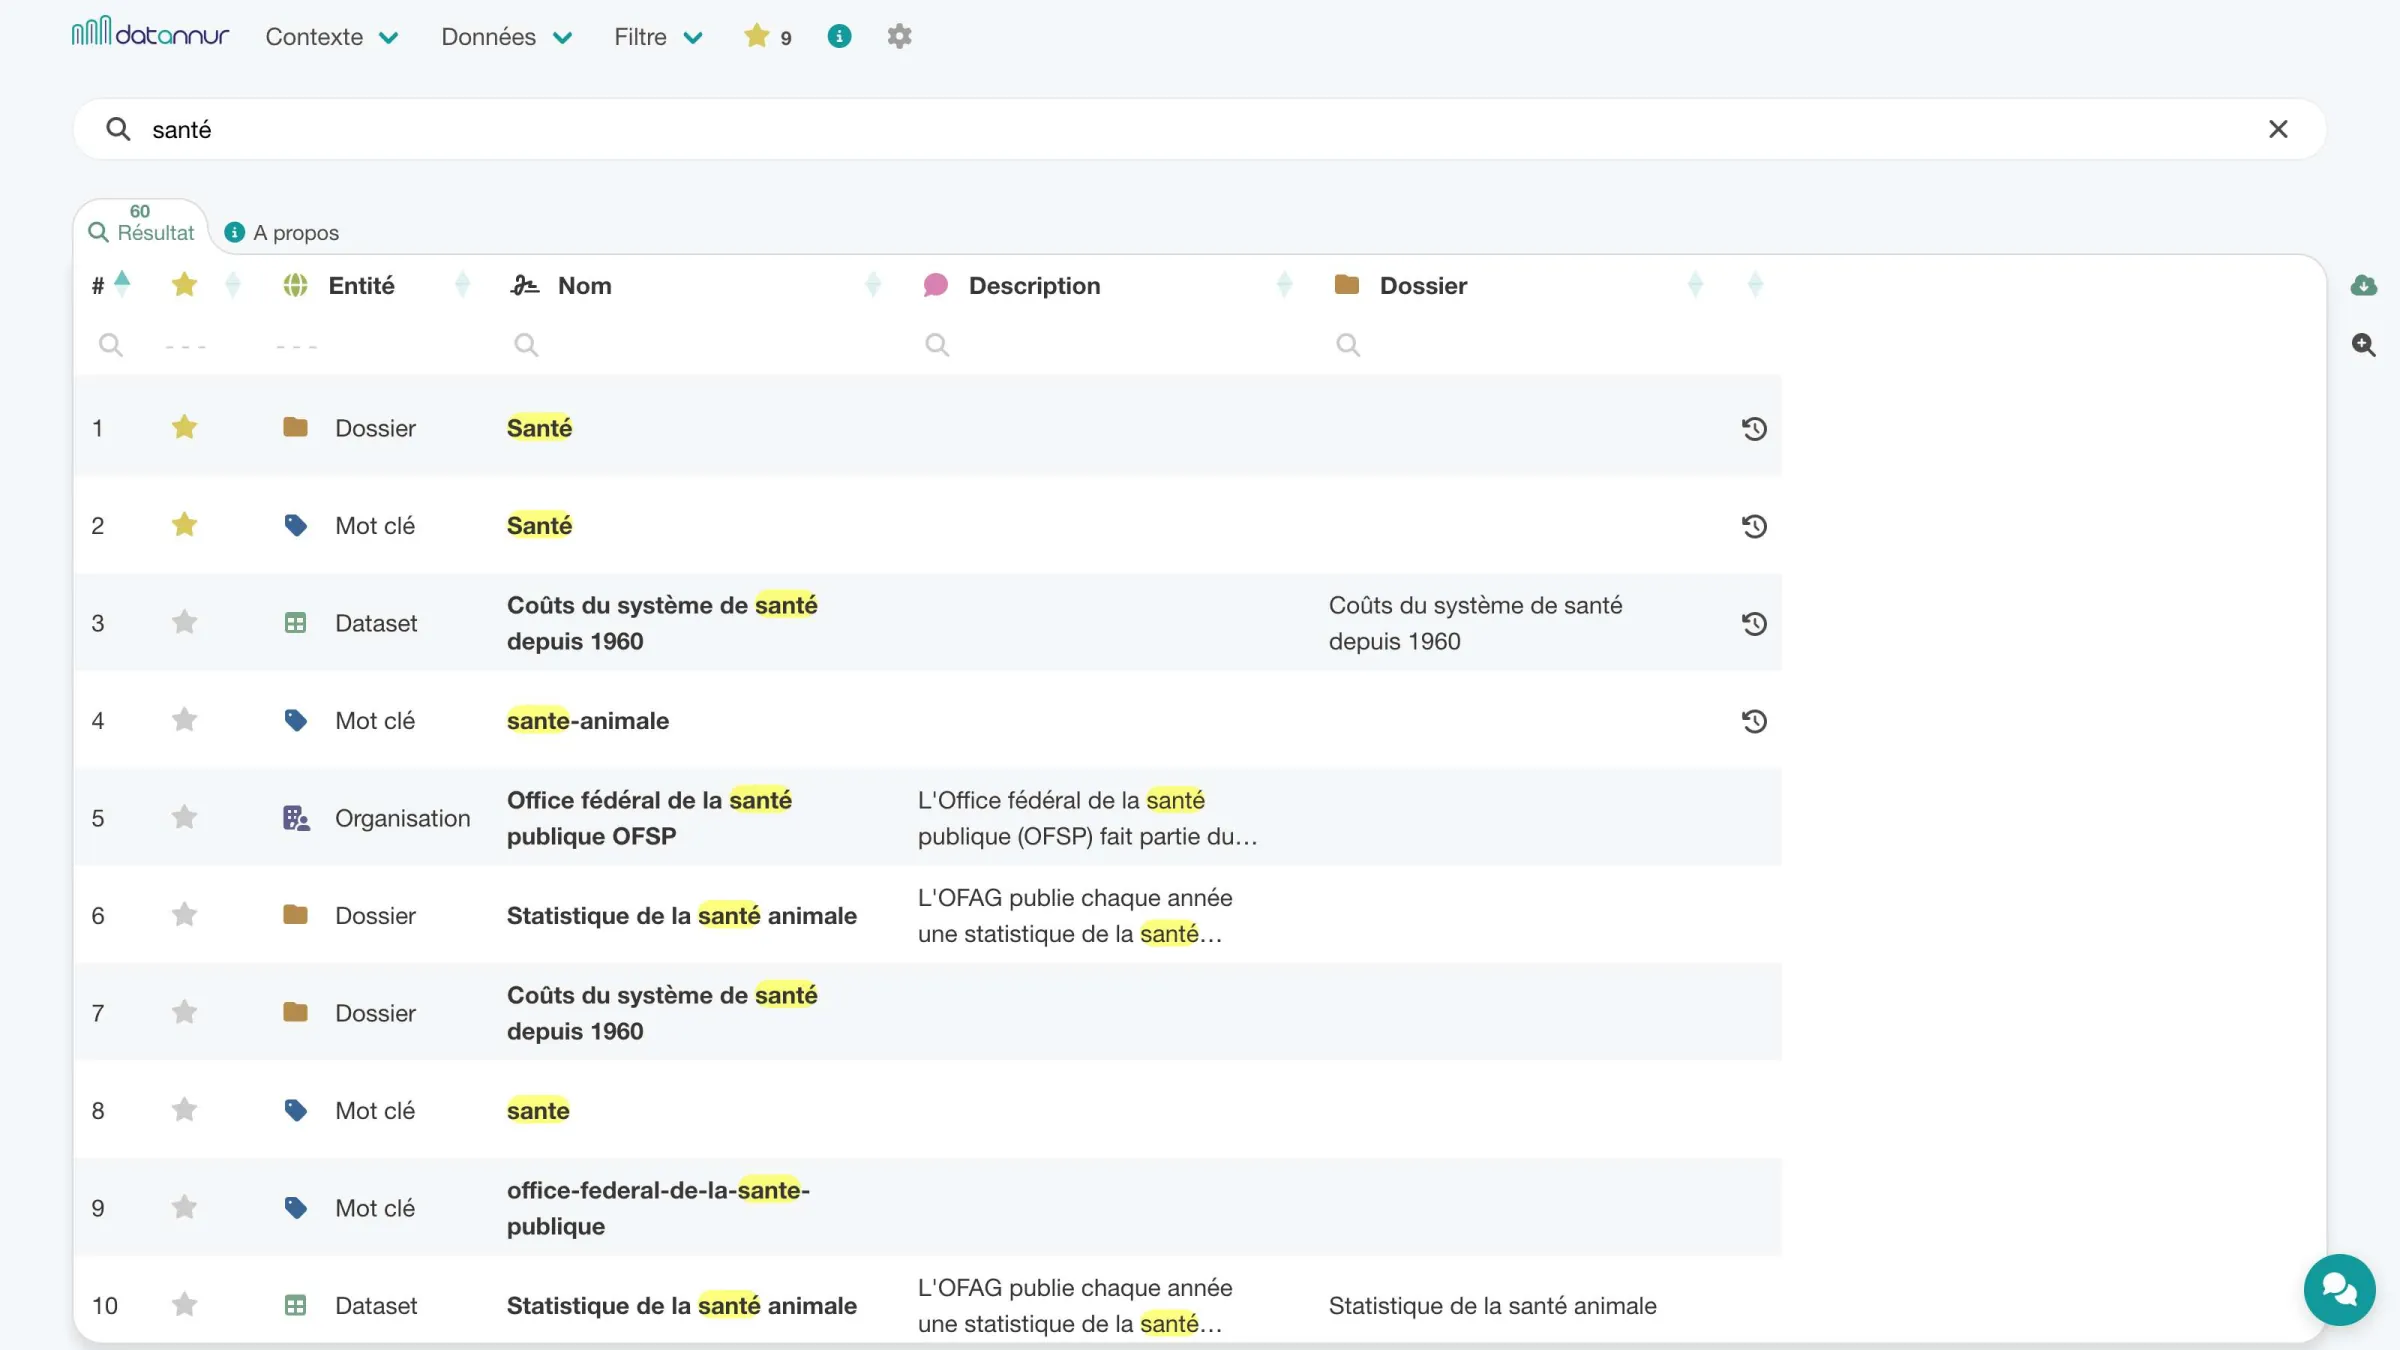Clear the search with the X icon
This screenshot has height=1350, width=2400.
2278,129
